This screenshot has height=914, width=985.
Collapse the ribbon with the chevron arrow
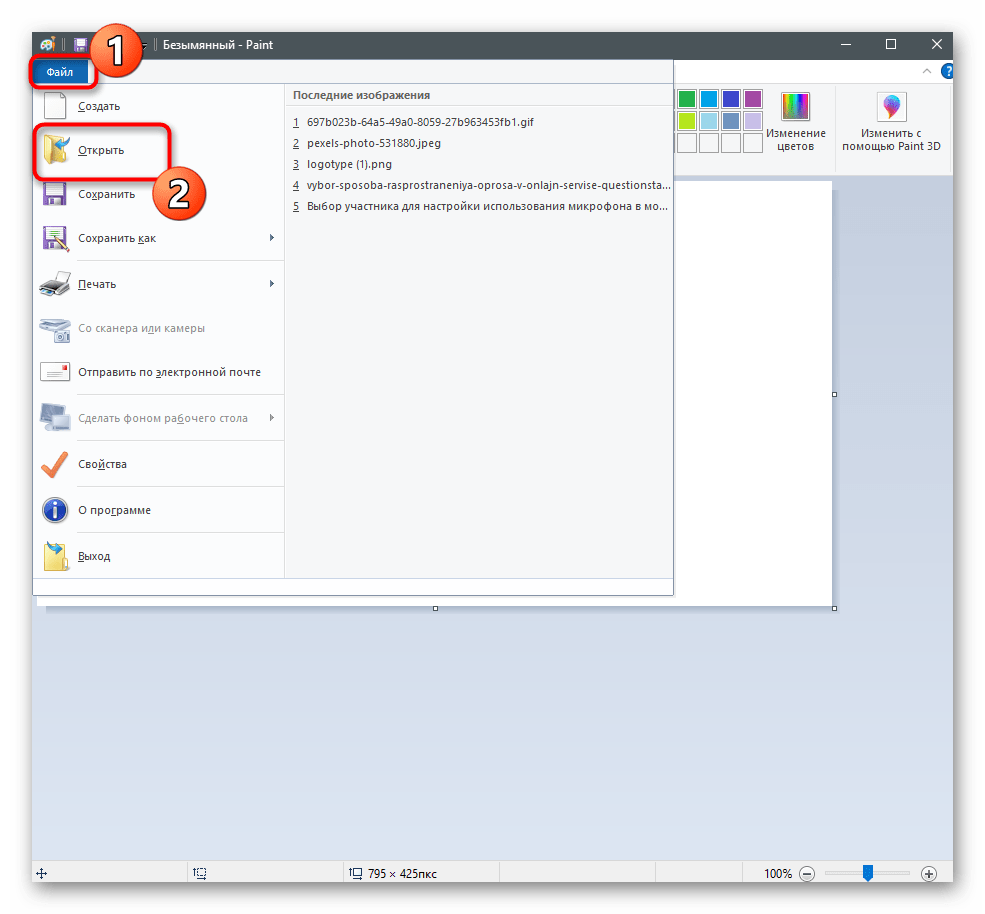[x=927, y=71]
